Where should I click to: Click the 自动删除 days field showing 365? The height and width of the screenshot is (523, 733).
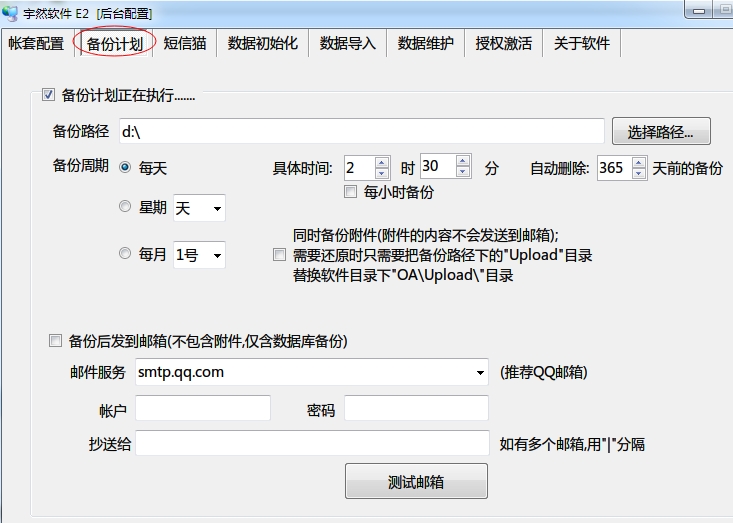(614, 168)
